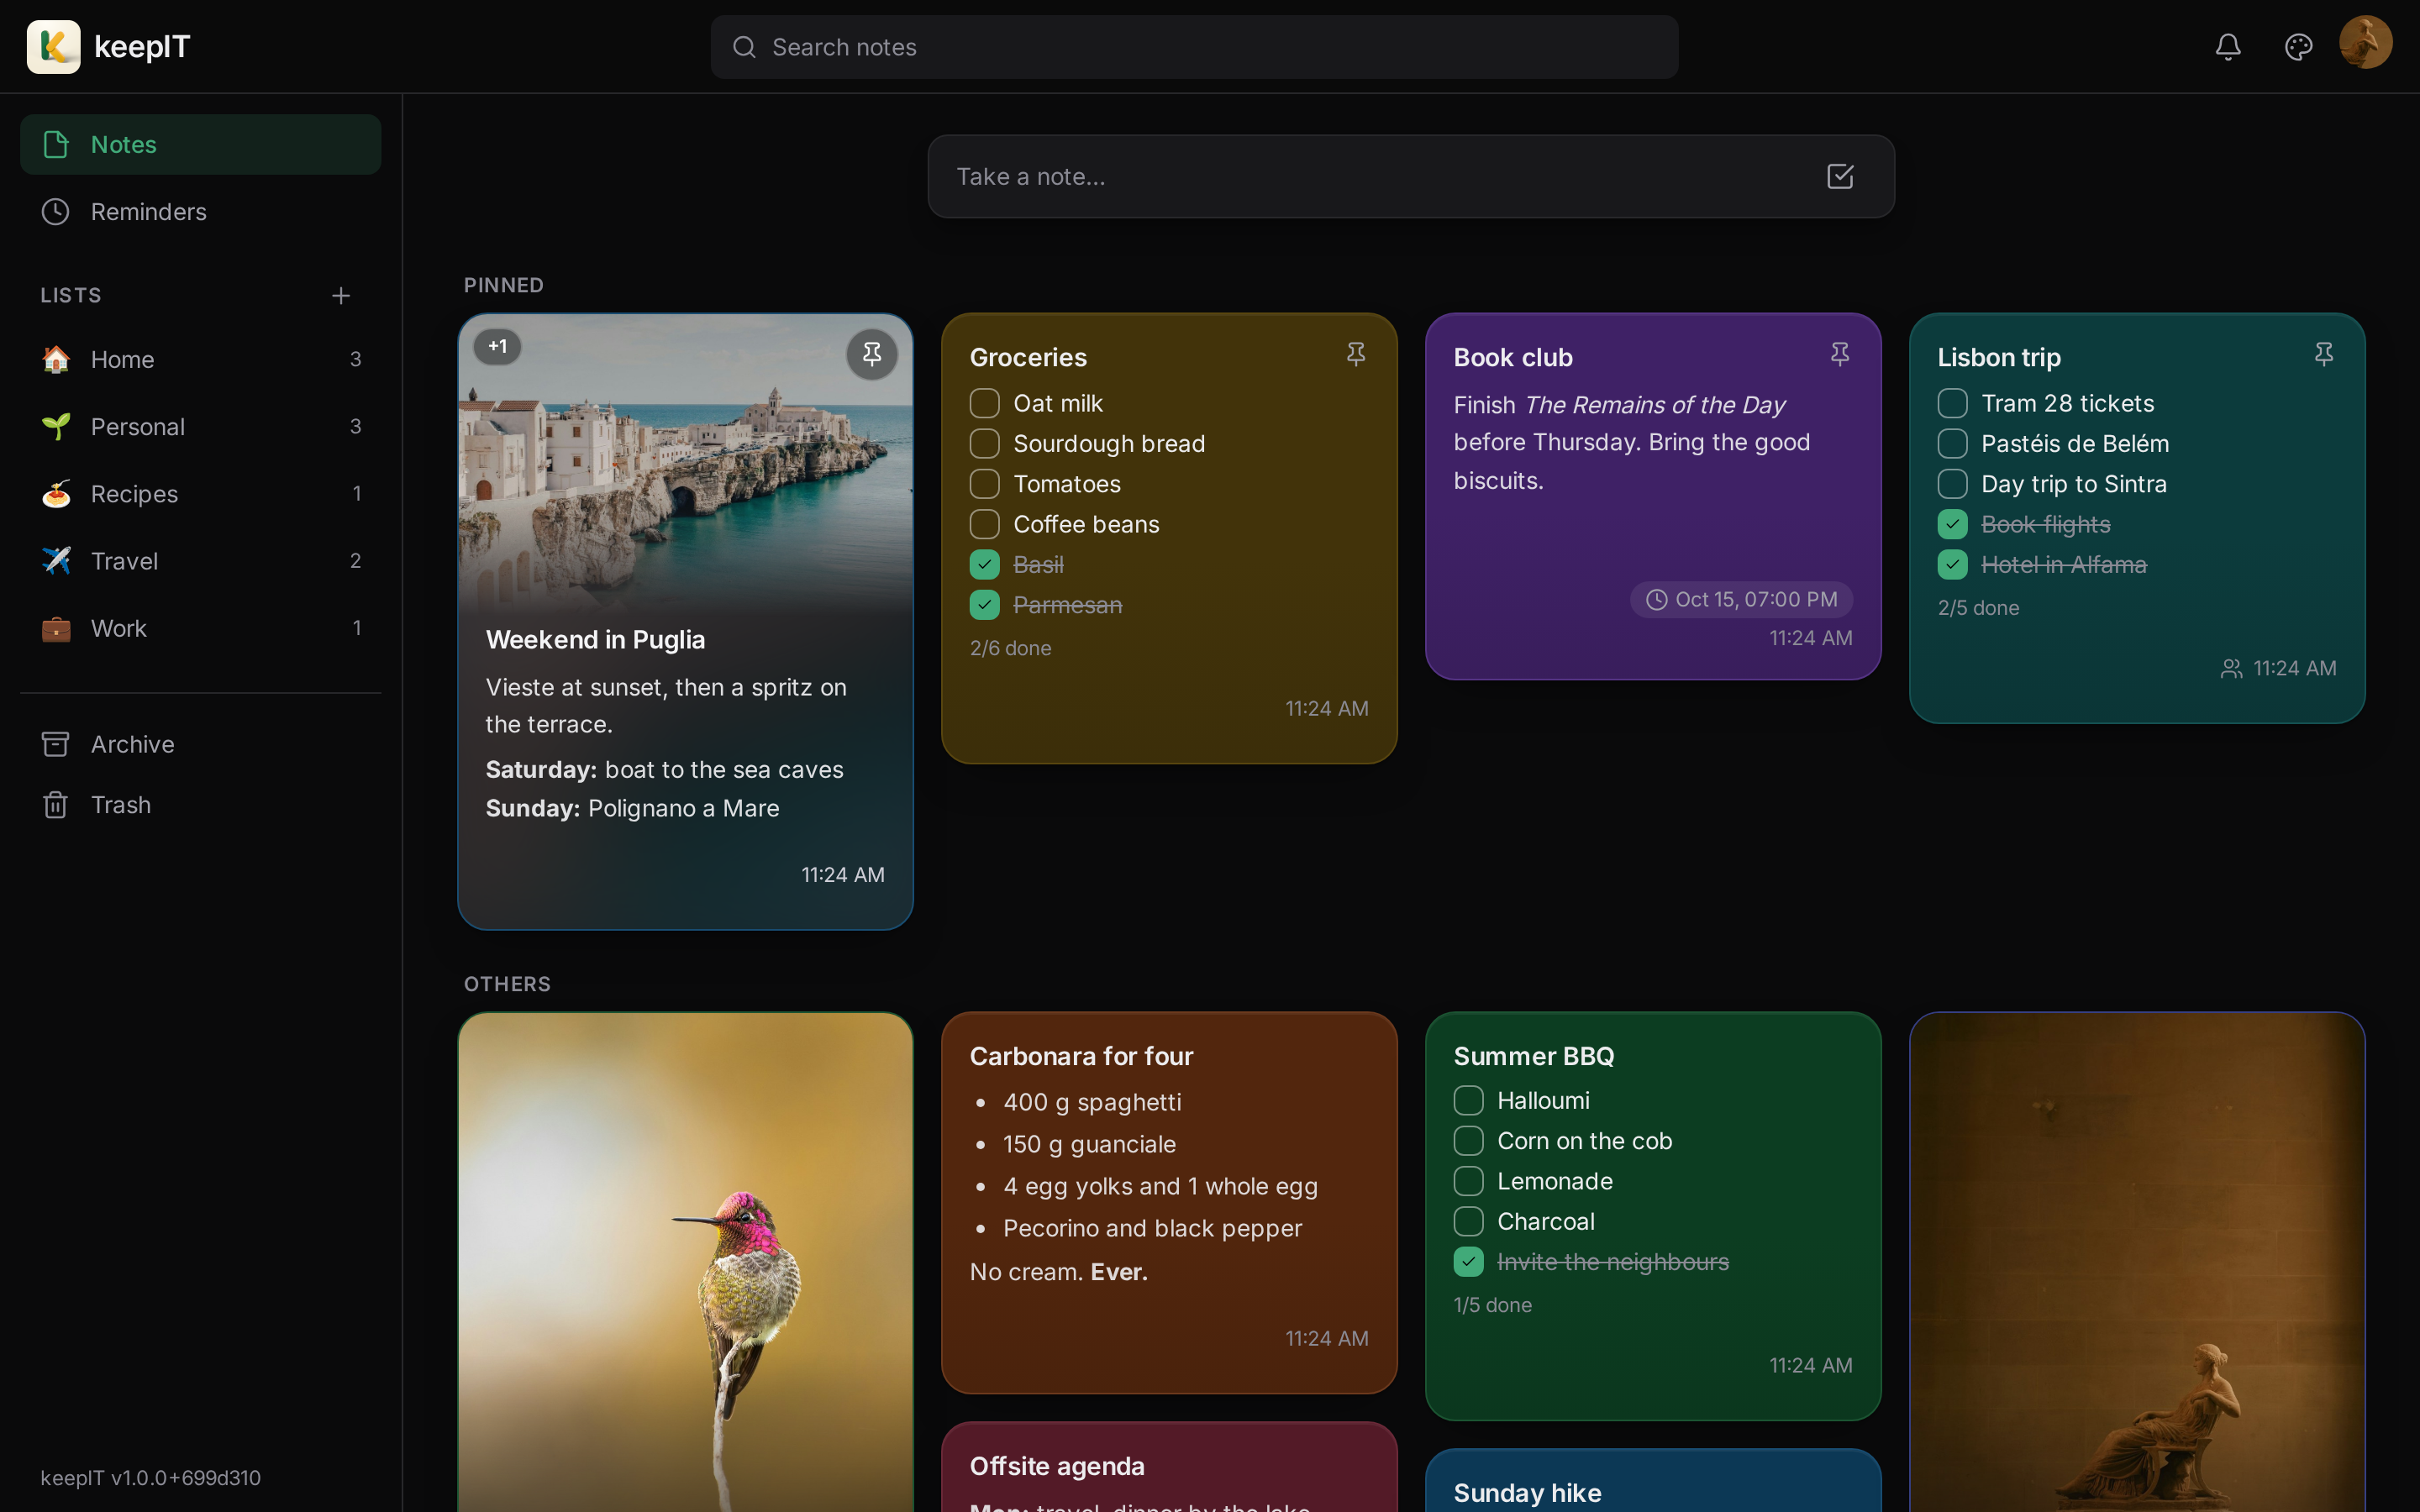Unpin the Book club note
The height and width of the screenshot is (1512, 2420).
1840,354
